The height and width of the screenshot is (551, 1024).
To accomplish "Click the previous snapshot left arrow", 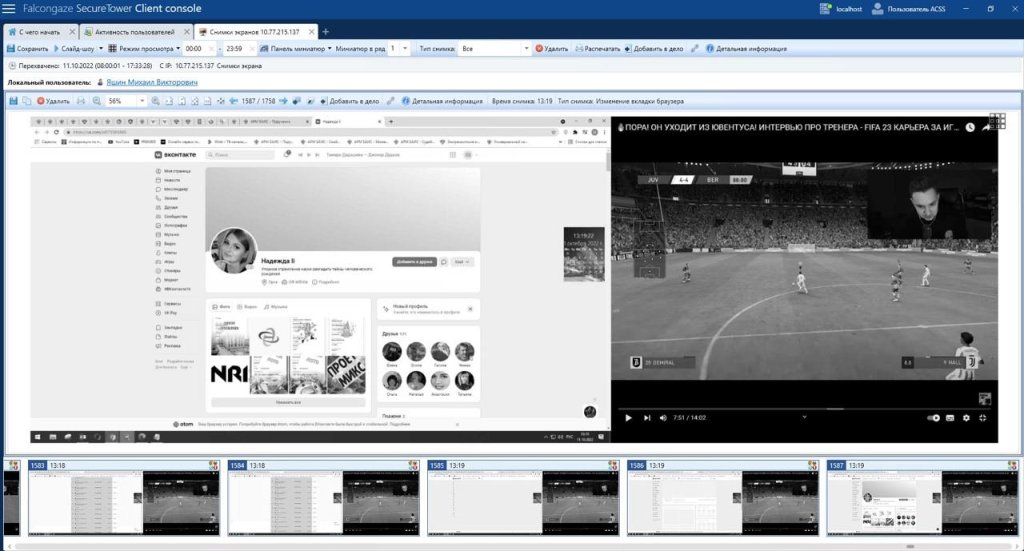I will 233,101.
